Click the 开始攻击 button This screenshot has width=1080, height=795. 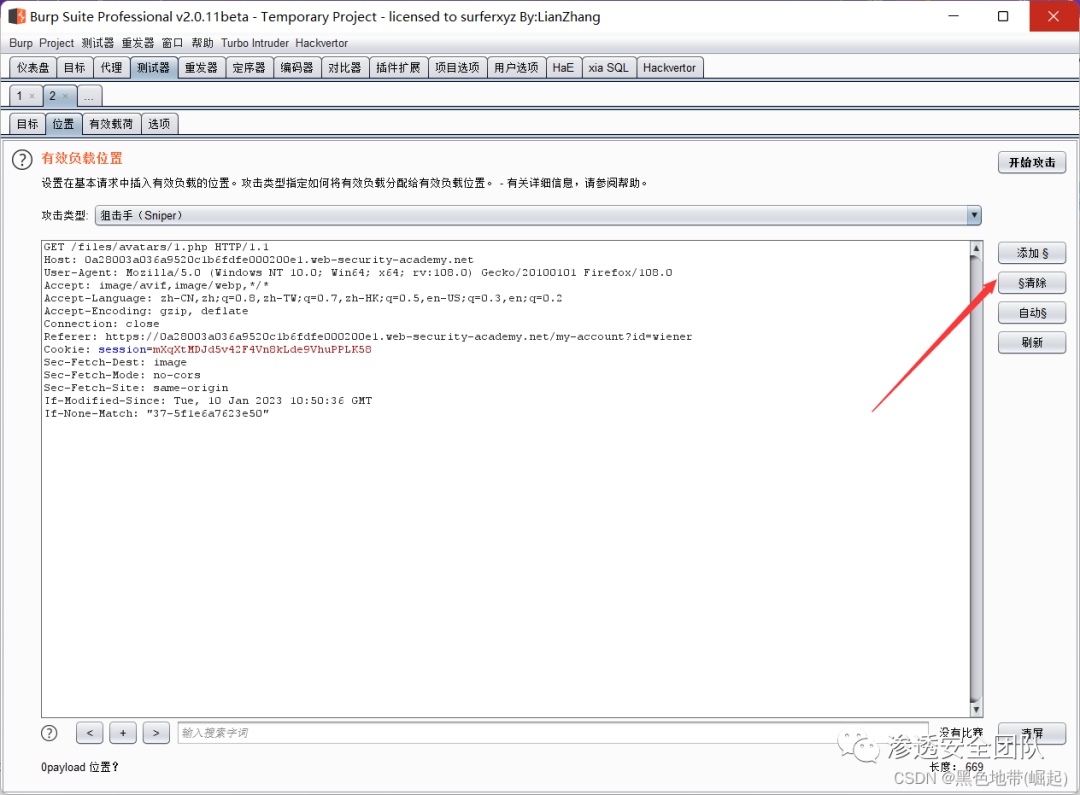(1032, 163)
